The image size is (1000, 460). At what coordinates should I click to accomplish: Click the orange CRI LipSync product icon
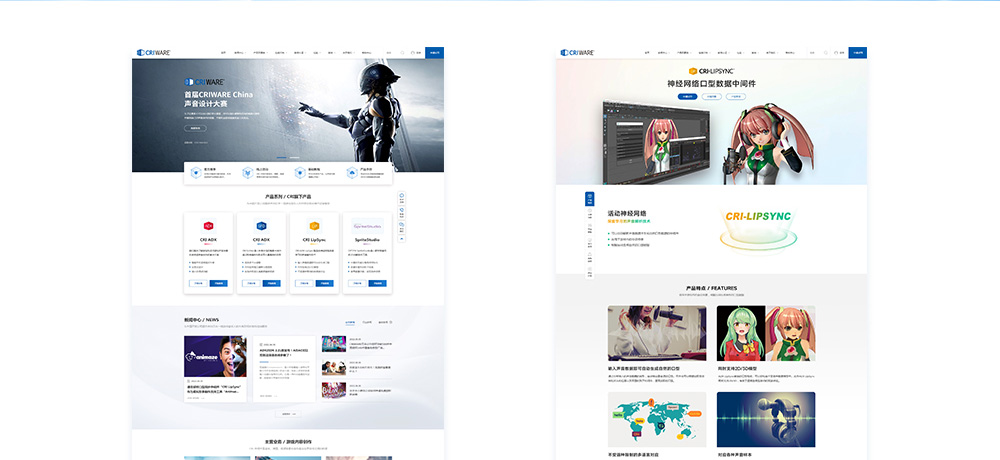(314, 225)
